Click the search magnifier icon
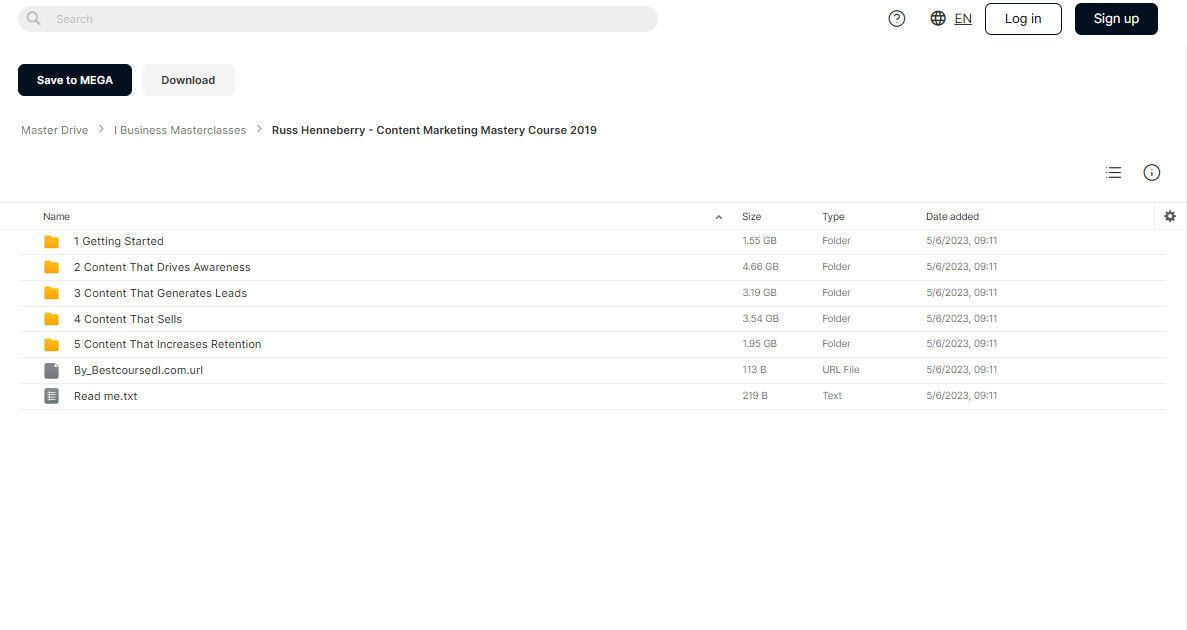The image size is (1187, 630). pos(34,18)
